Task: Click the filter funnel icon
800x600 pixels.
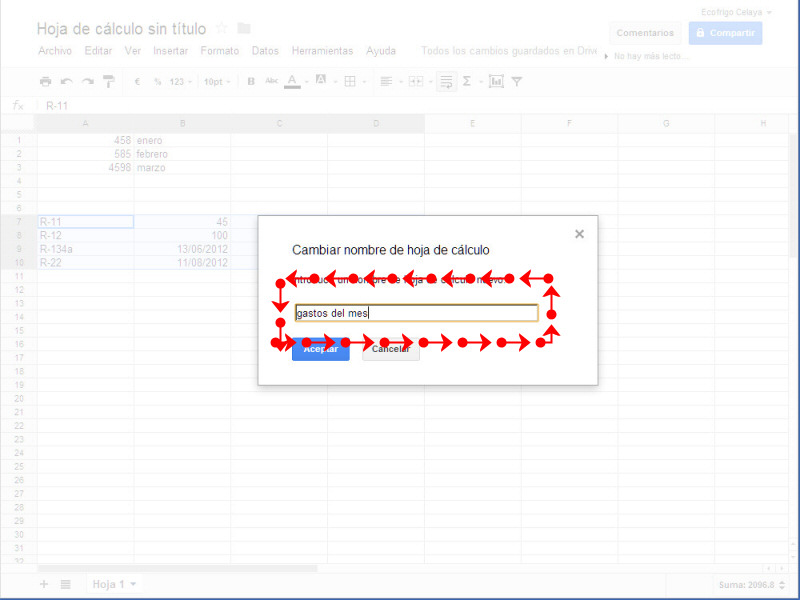Action: pos(517,82)
